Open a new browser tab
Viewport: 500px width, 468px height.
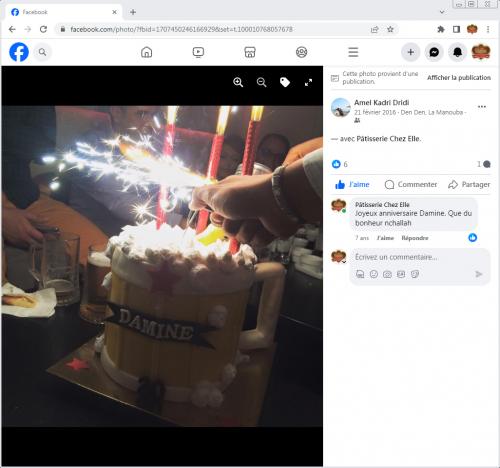coord(133,12)
